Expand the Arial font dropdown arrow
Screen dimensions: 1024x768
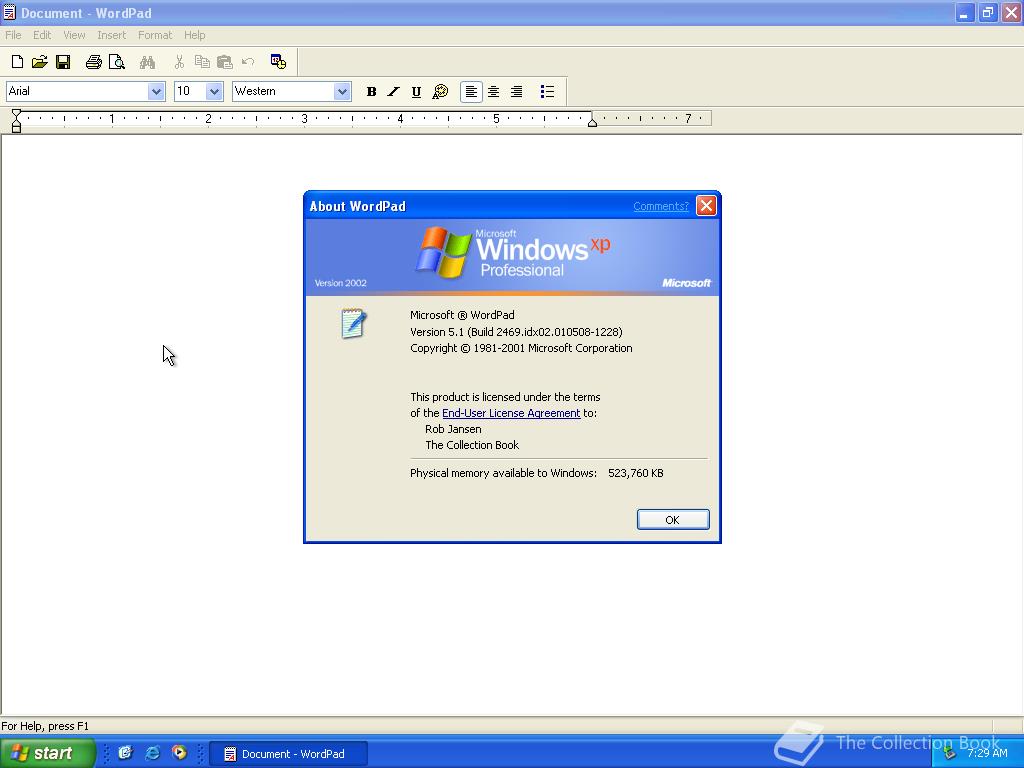[x=155, y=91]
